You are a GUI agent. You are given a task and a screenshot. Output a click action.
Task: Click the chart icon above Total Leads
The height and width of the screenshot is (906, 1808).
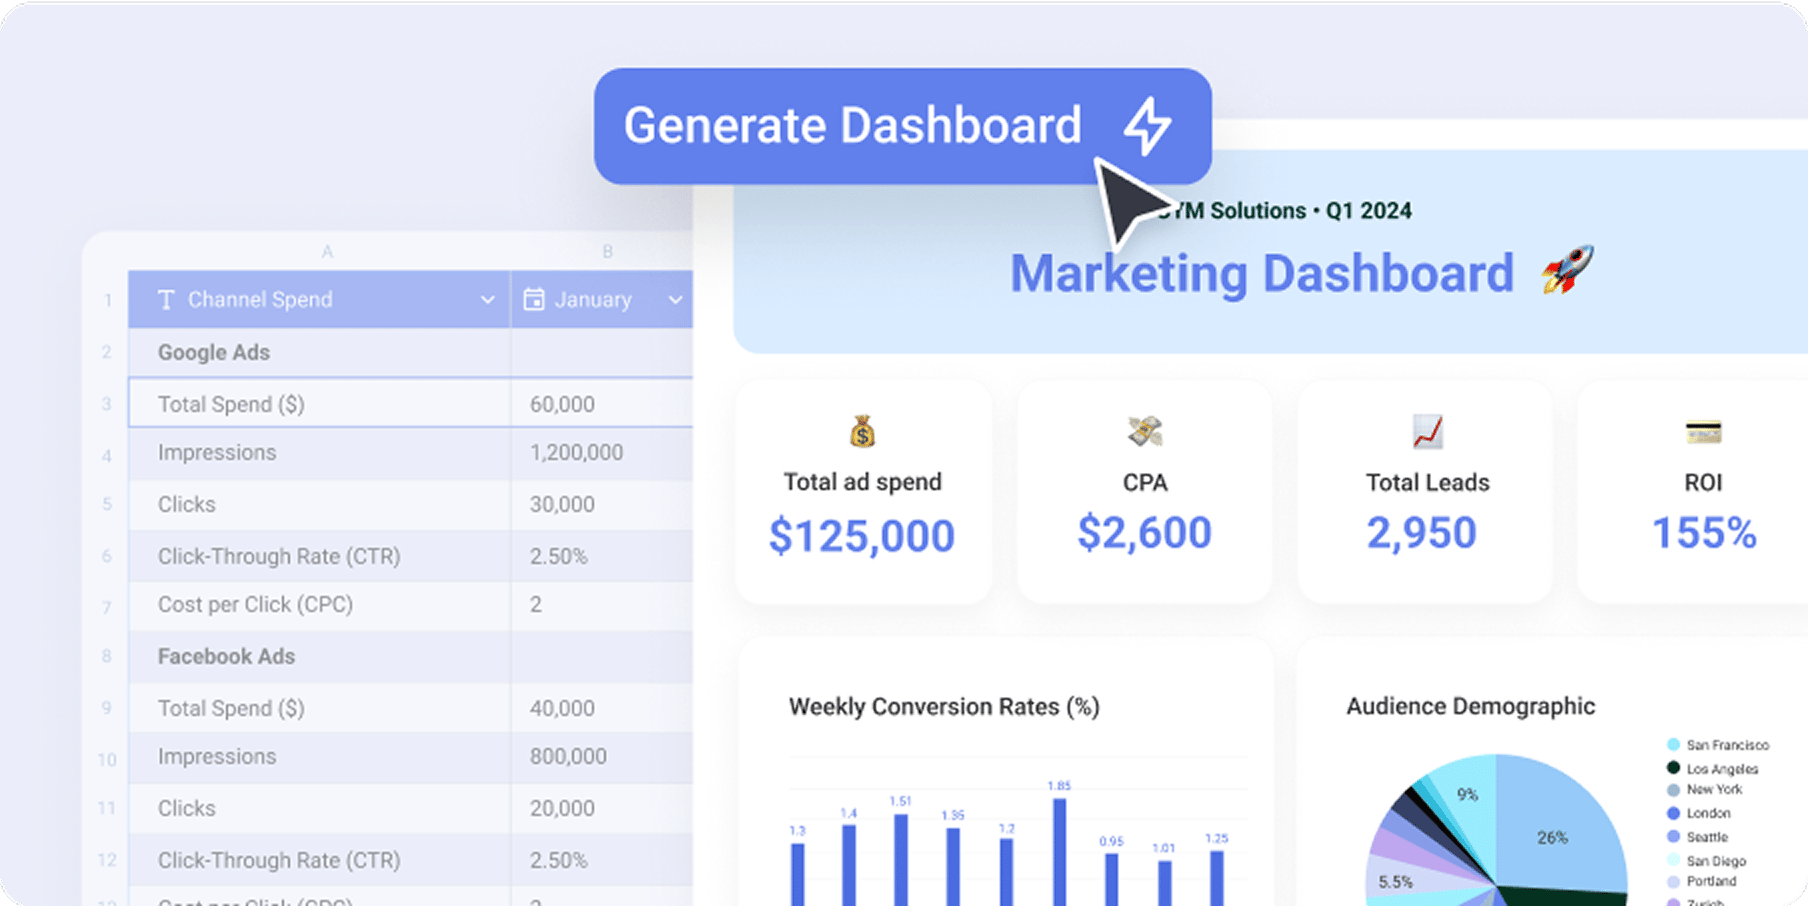tap(1427, 432)
